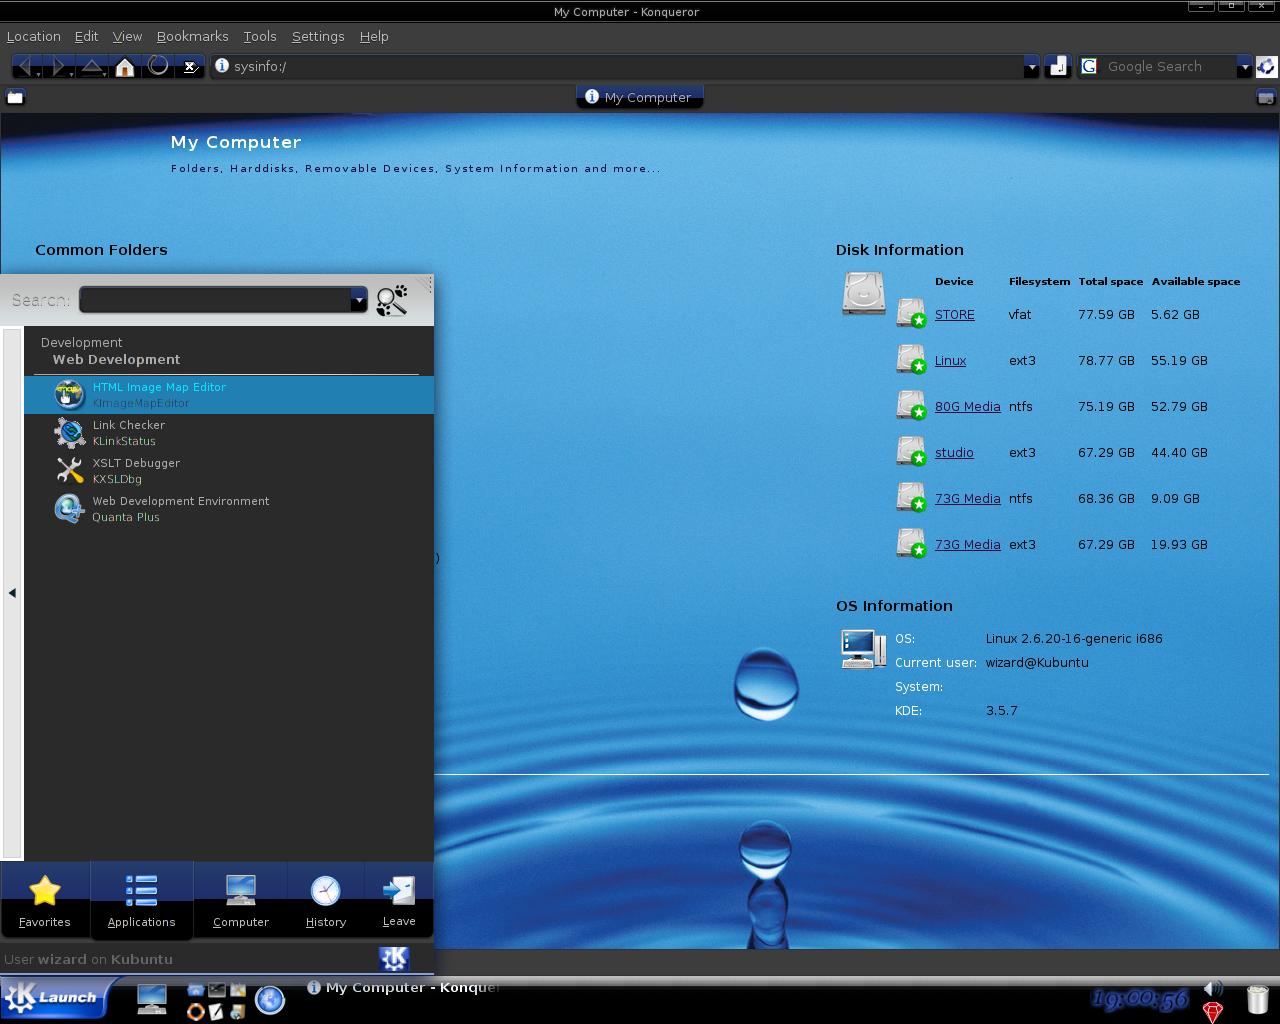Open the 80G Media disk link
Screen dimensions: 1280x1024
967,406
